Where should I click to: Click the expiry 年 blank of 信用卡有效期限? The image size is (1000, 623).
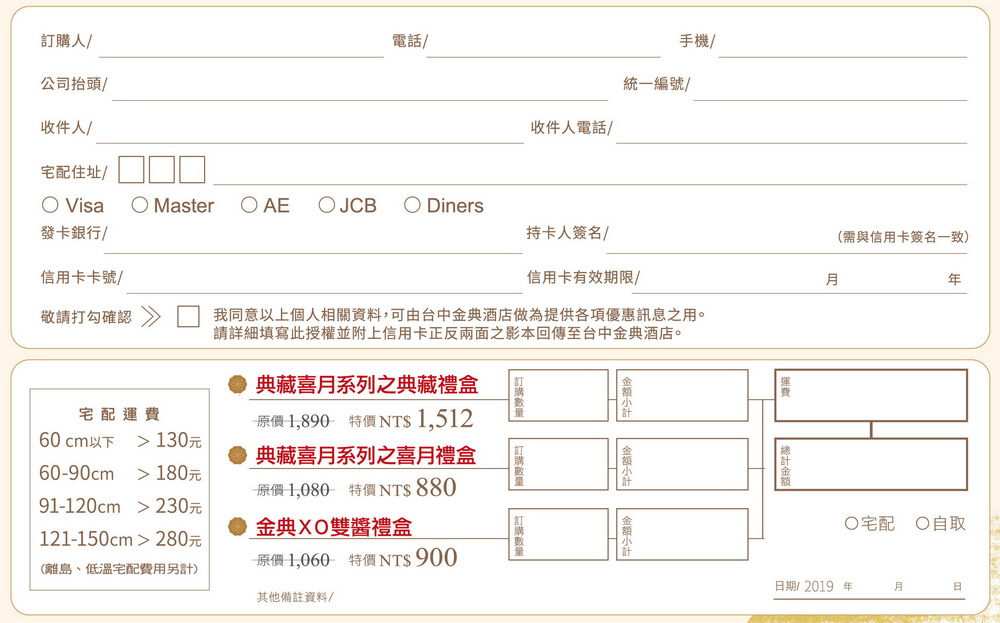click(893, 280)
